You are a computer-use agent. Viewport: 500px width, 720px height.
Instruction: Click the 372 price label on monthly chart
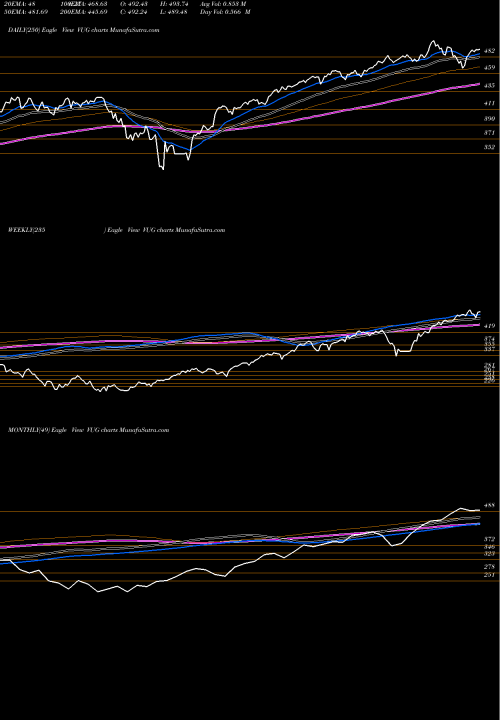489,539
